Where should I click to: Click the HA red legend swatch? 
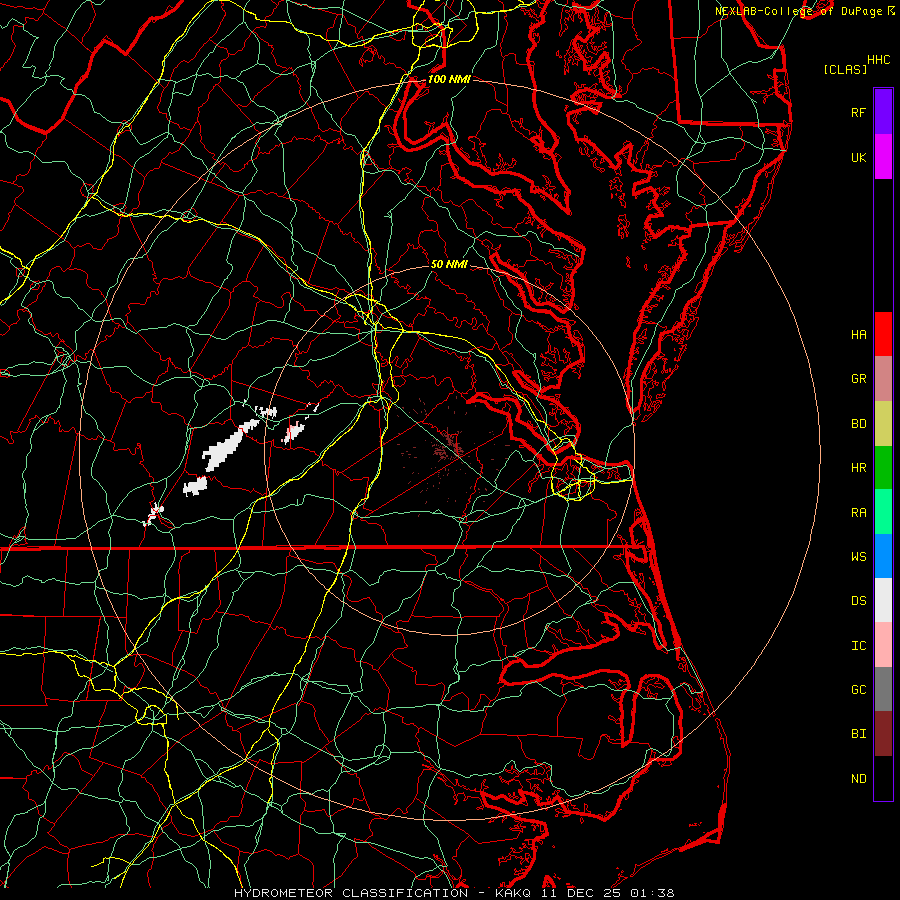(883, 334)
